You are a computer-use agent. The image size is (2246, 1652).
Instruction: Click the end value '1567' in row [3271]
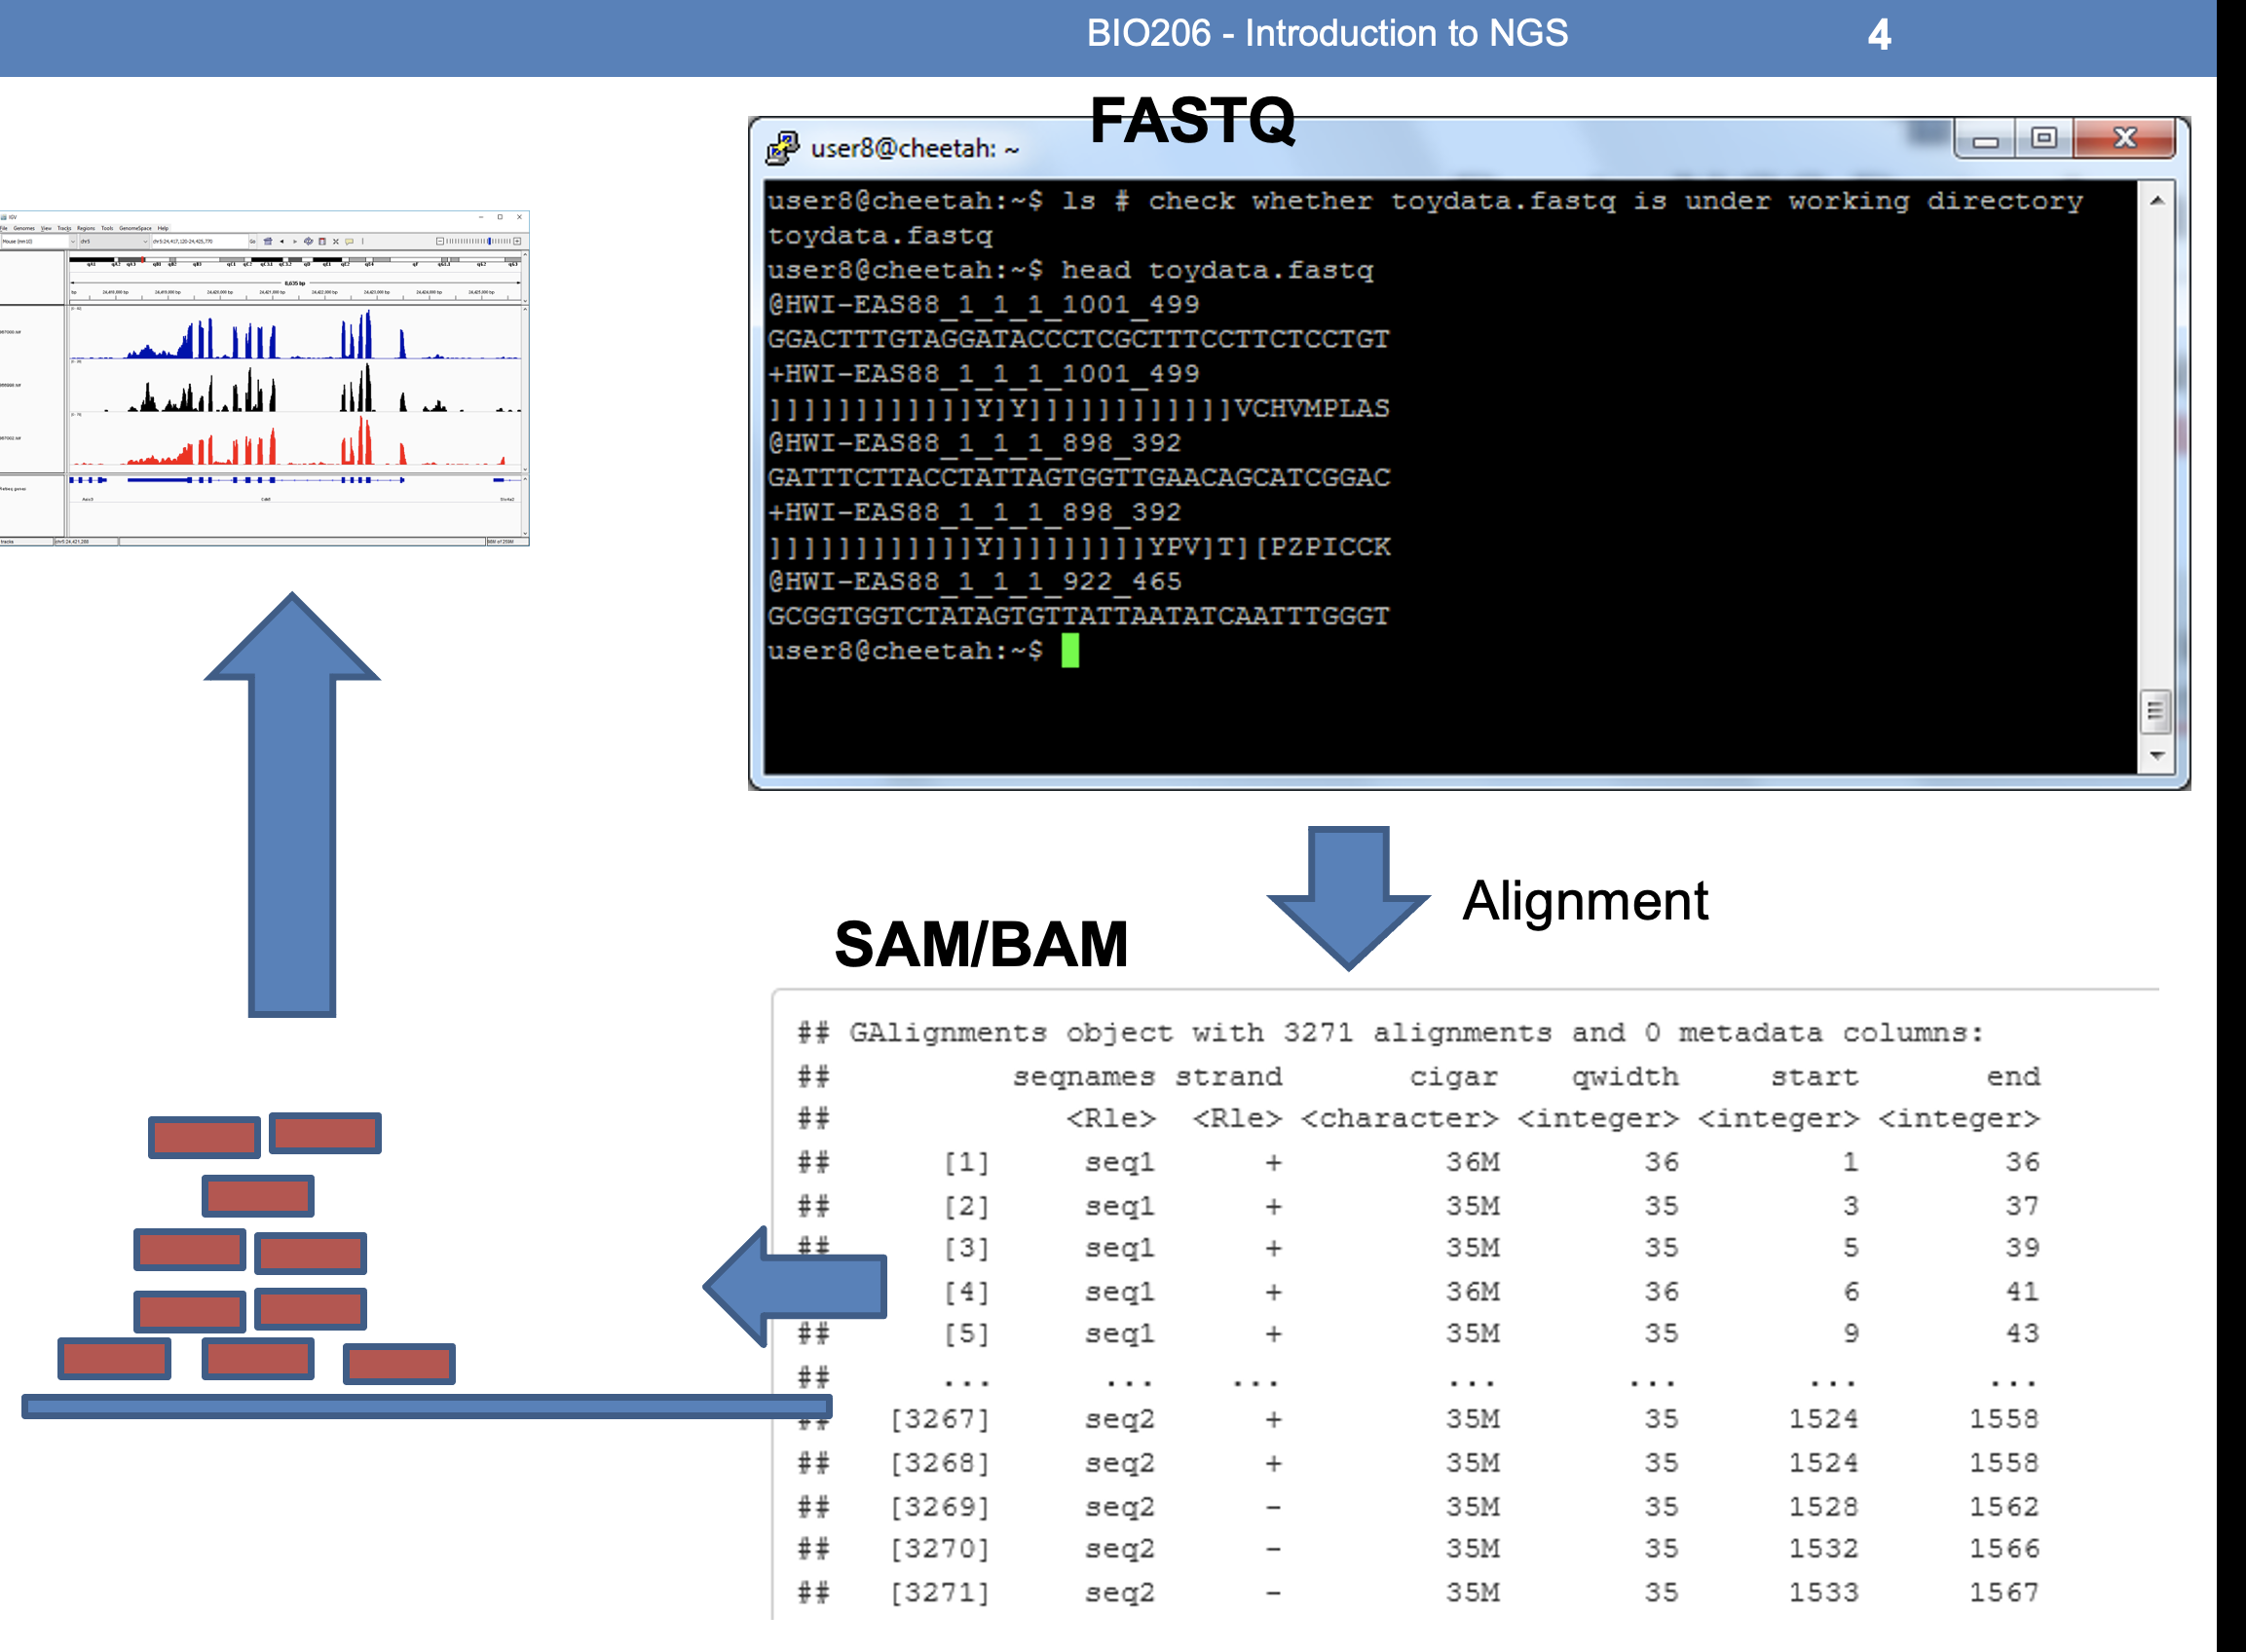[2004, 1592]
